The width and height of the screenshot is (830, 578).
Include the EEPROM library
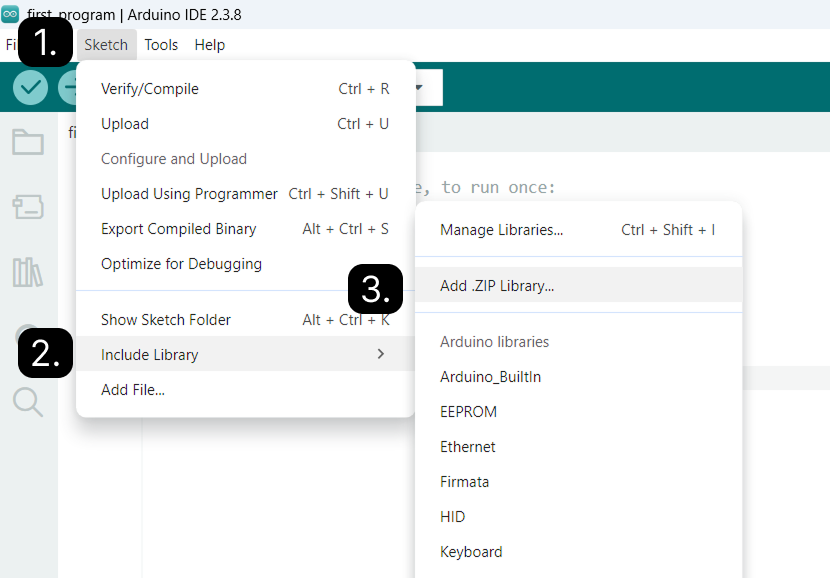point(579,412)
